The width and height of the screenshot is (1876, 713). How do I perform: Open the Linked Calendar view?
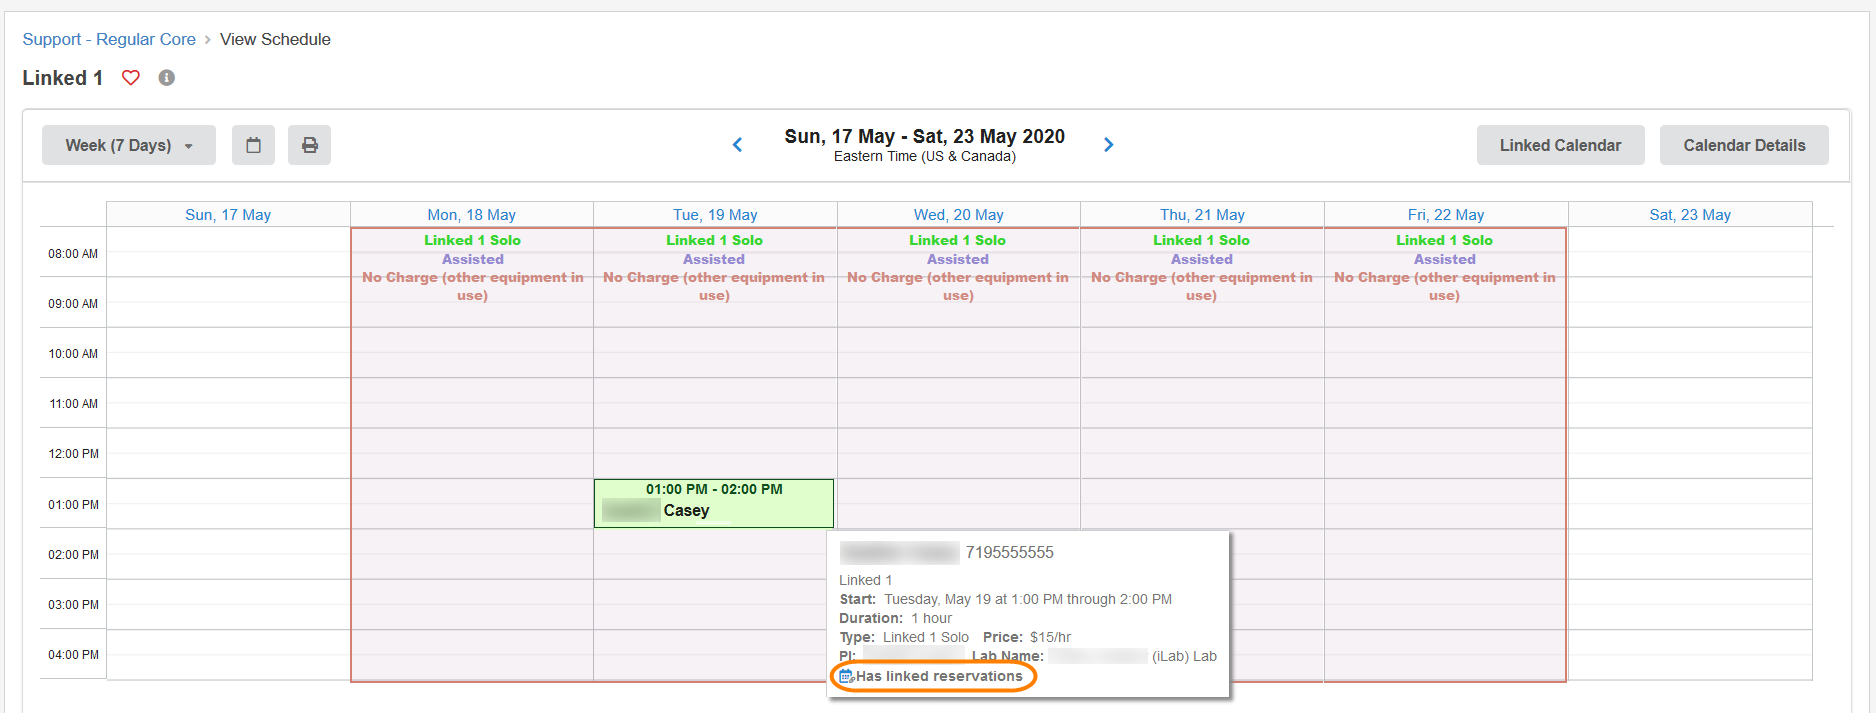(x=1559, y=145)
